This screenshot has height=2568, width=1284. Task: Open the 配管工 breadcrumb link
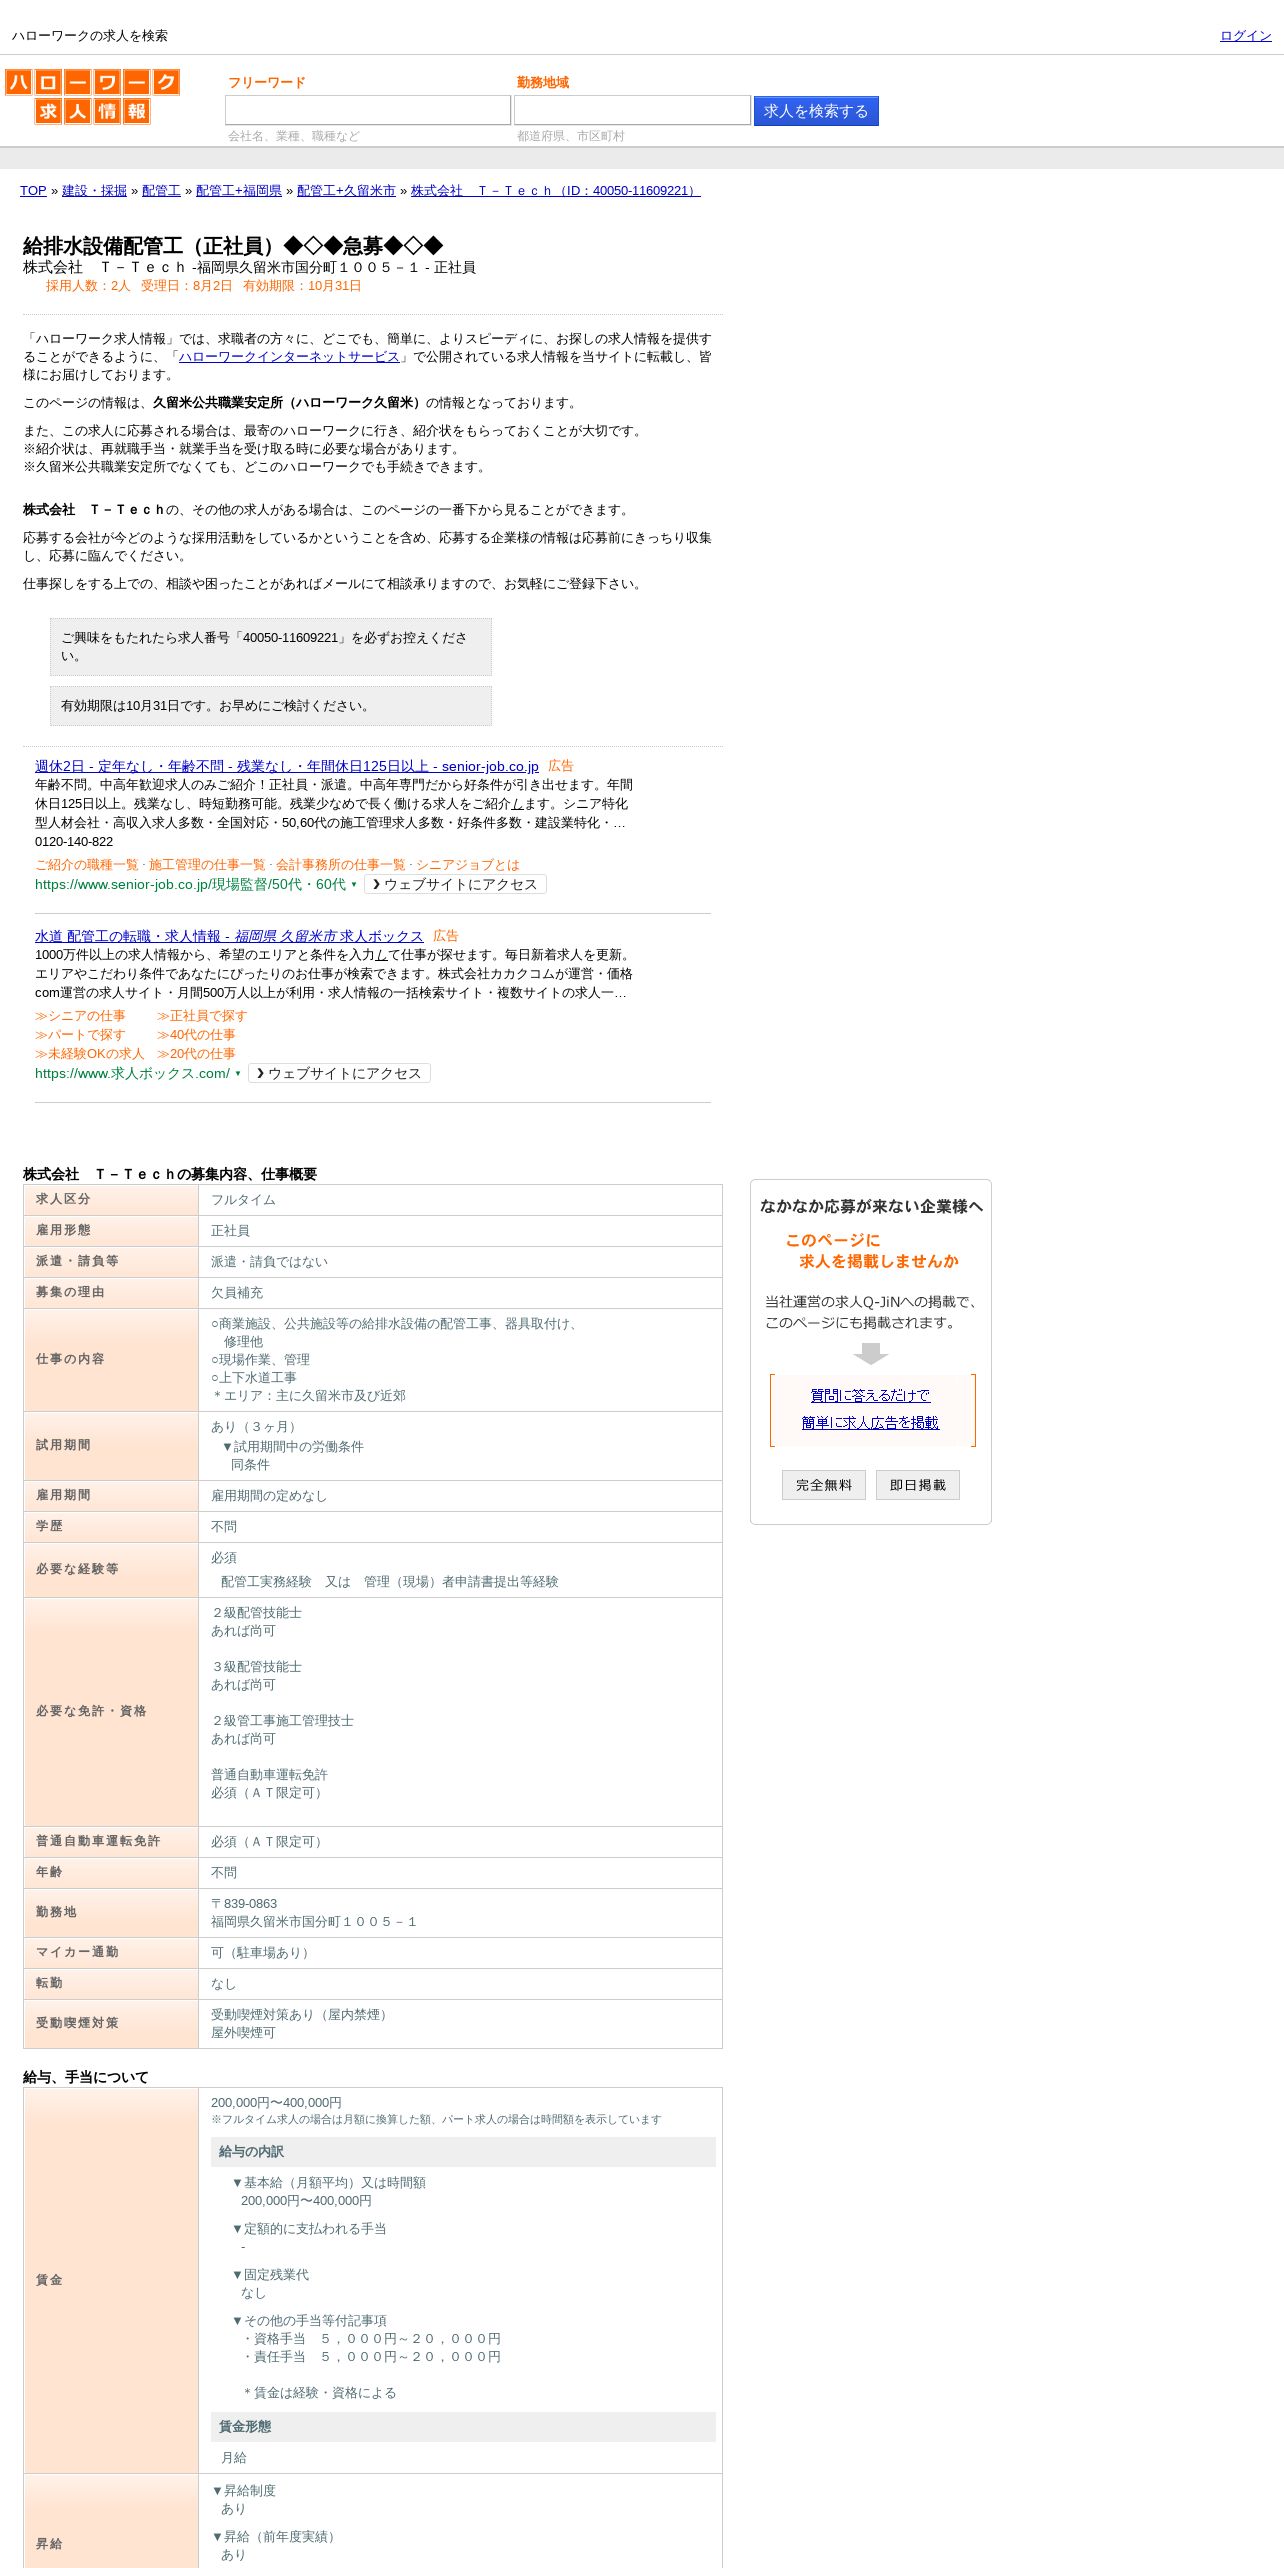tap(161, 191)
